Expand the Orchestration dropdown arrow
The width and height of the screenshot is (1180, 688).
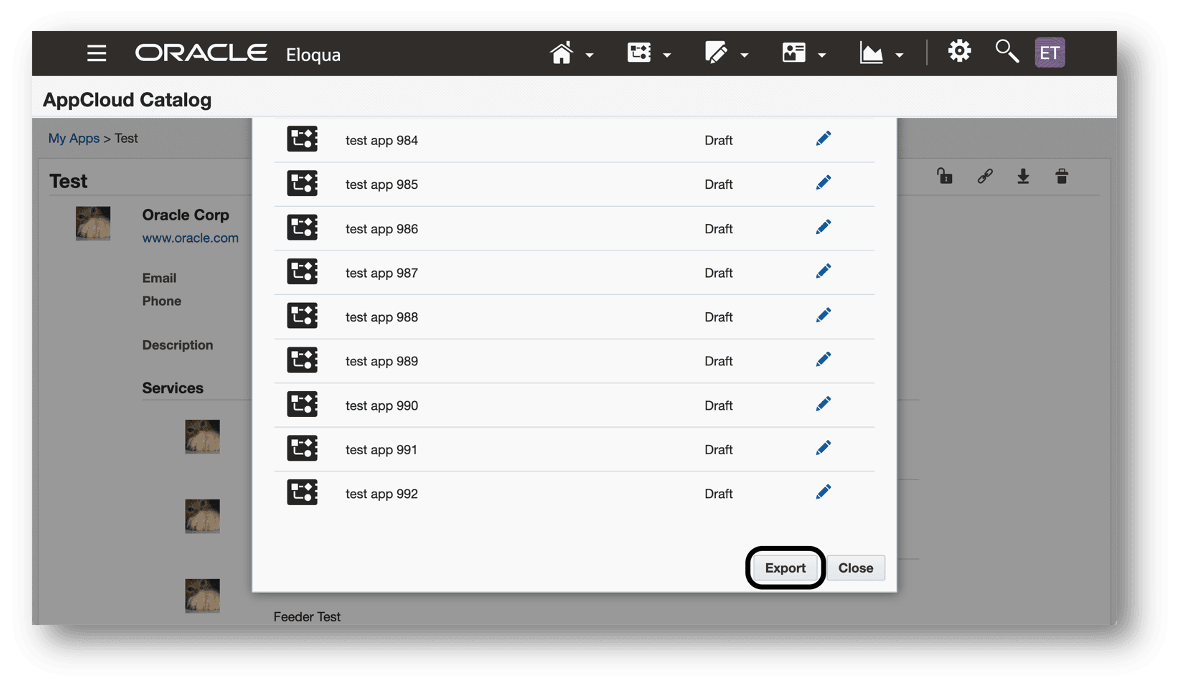point(667,55)
